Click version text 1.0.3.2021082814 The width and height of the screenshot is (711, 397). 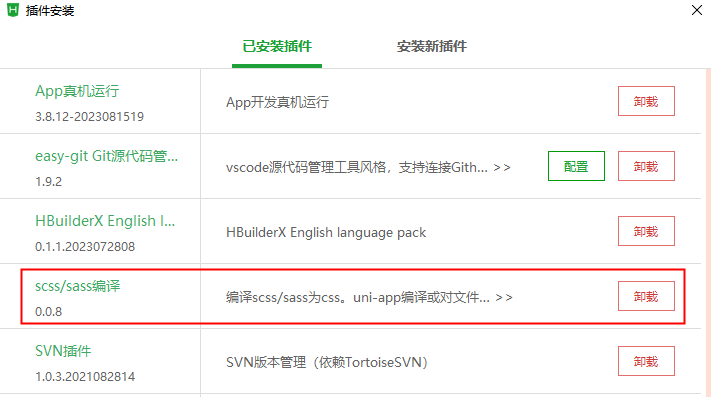pyautogui.click(x=85, y=377)
